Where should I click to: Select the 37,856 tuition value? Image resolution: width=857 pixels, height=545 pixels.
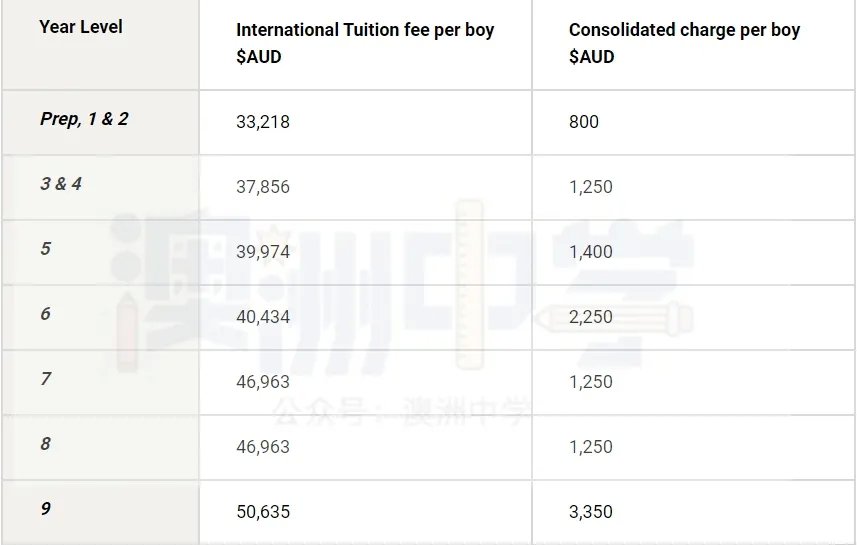263,186
